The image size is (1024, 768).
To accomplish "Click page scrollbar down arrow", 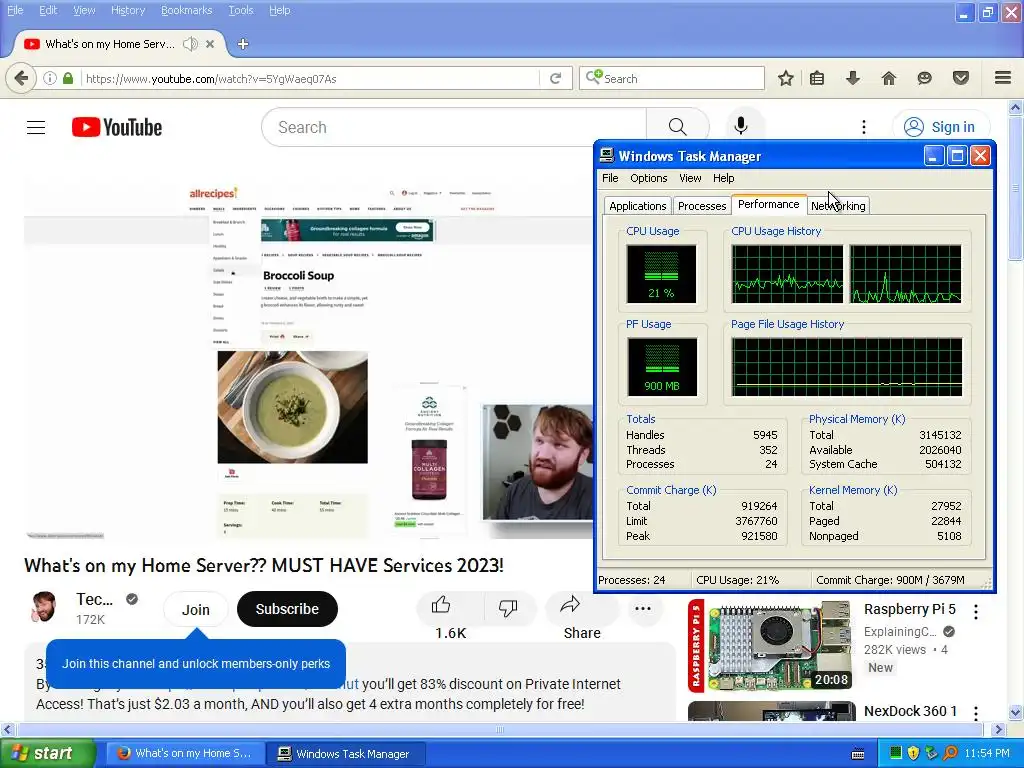I will [1016, 712].
